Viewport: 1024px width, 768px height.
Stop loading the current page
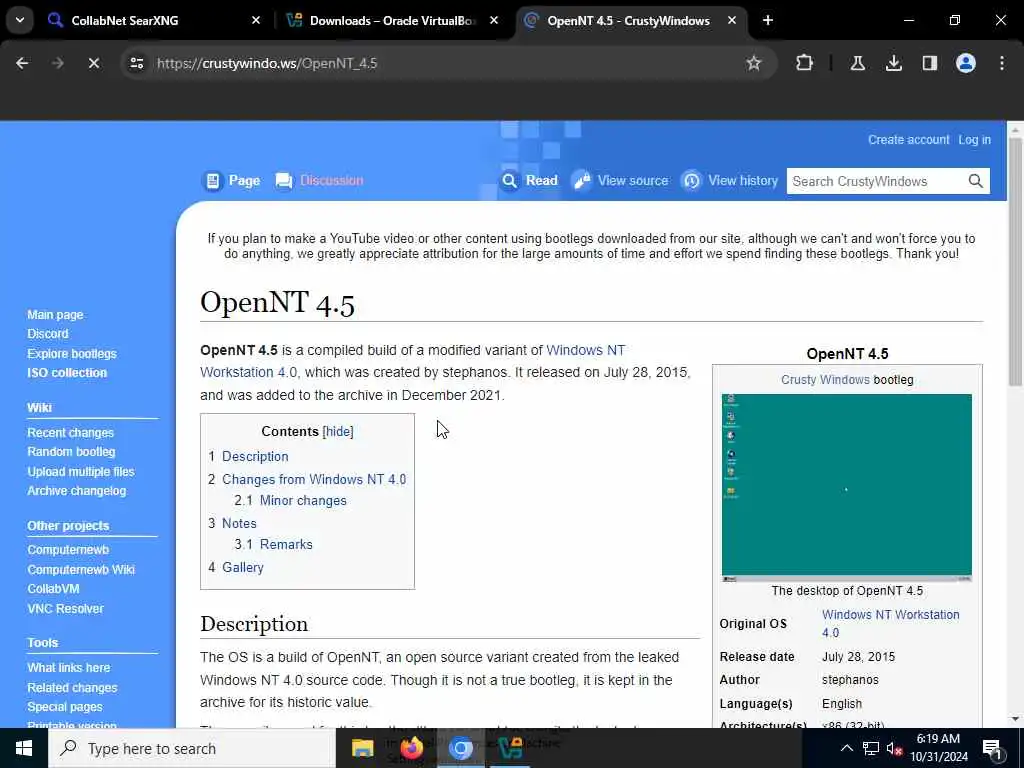point(93,63)
